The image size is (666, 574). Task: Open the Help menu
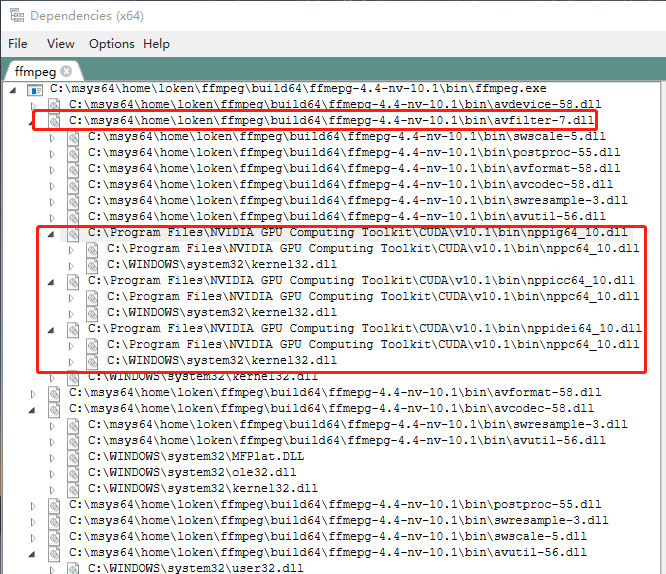tap(156, 44)
